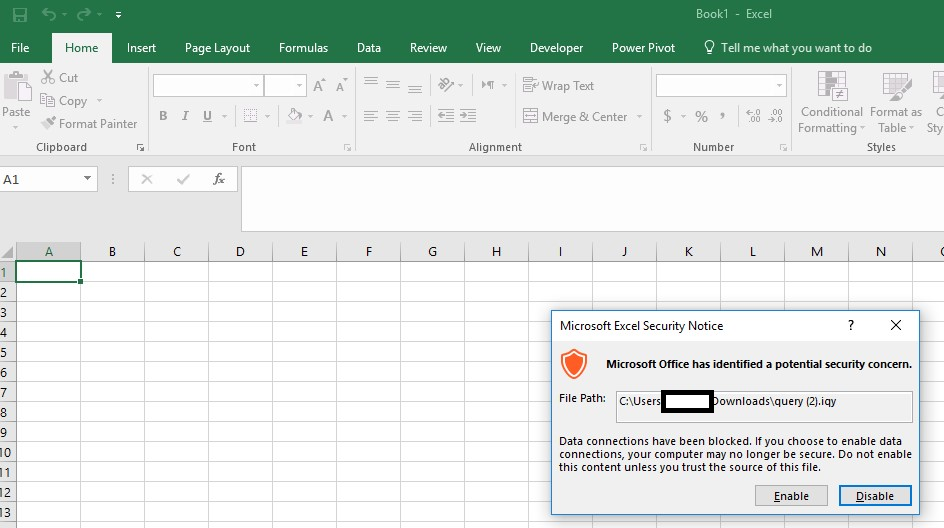Screen dimensions: 944x528
Task: Open the View tab
Action: coord(488,48)
